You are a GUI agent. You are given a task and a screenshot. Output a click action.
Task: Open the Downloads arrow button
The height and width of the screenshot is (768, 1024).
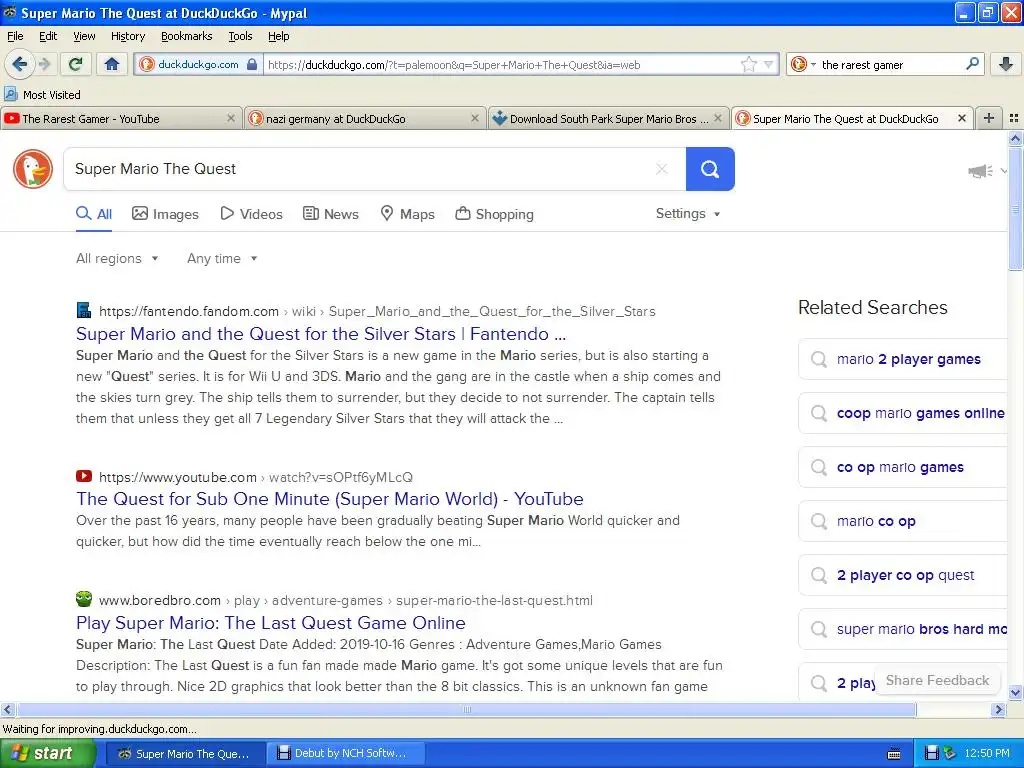click(1005, 64)
